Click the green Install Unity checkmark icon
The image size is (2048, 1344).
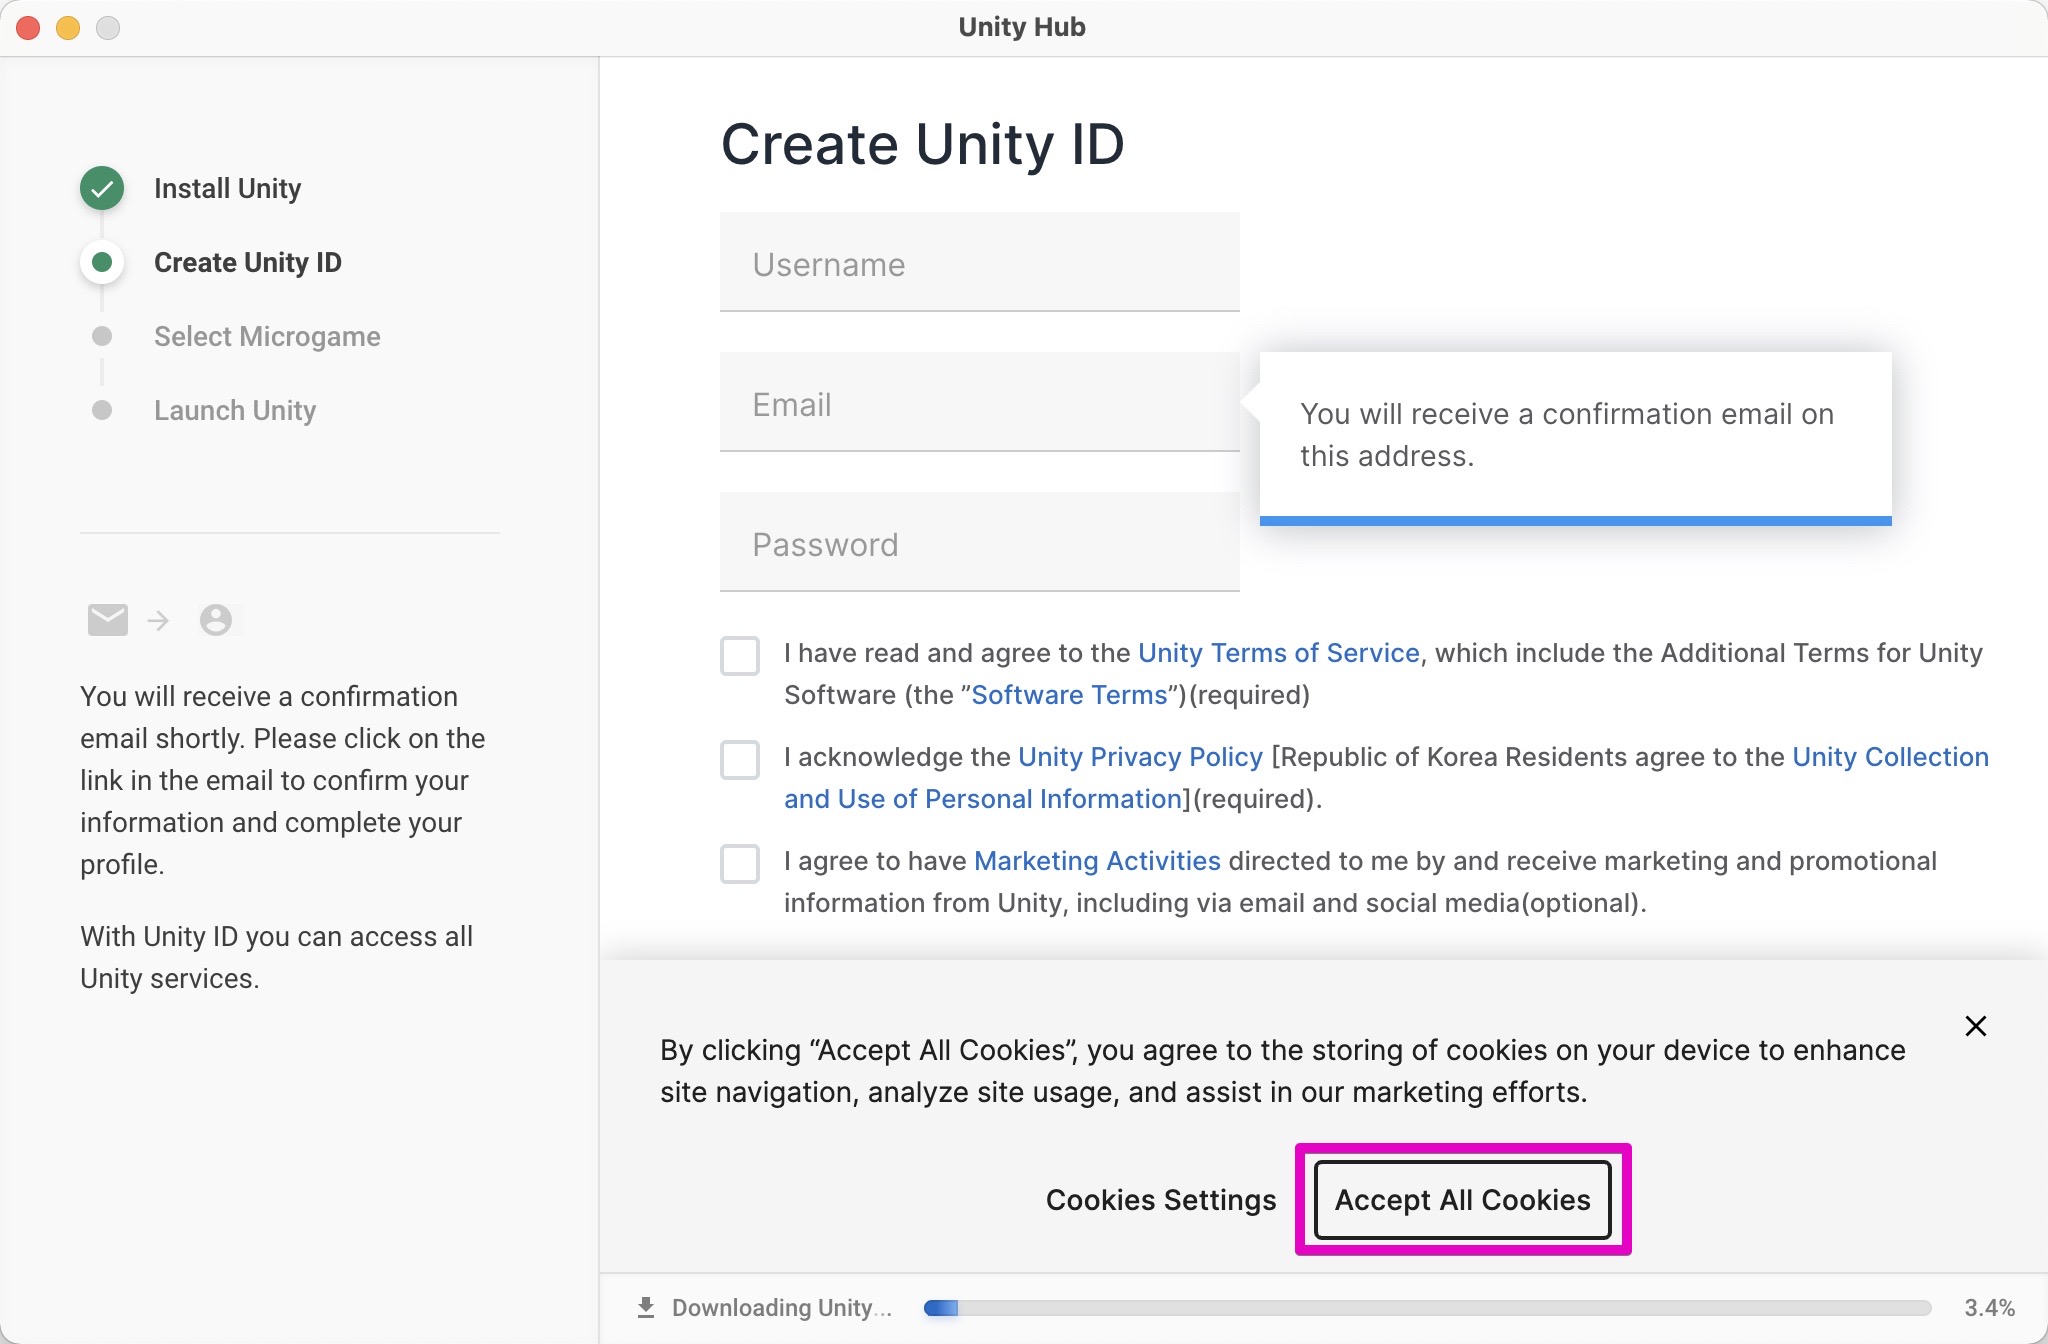click(101, 187)
